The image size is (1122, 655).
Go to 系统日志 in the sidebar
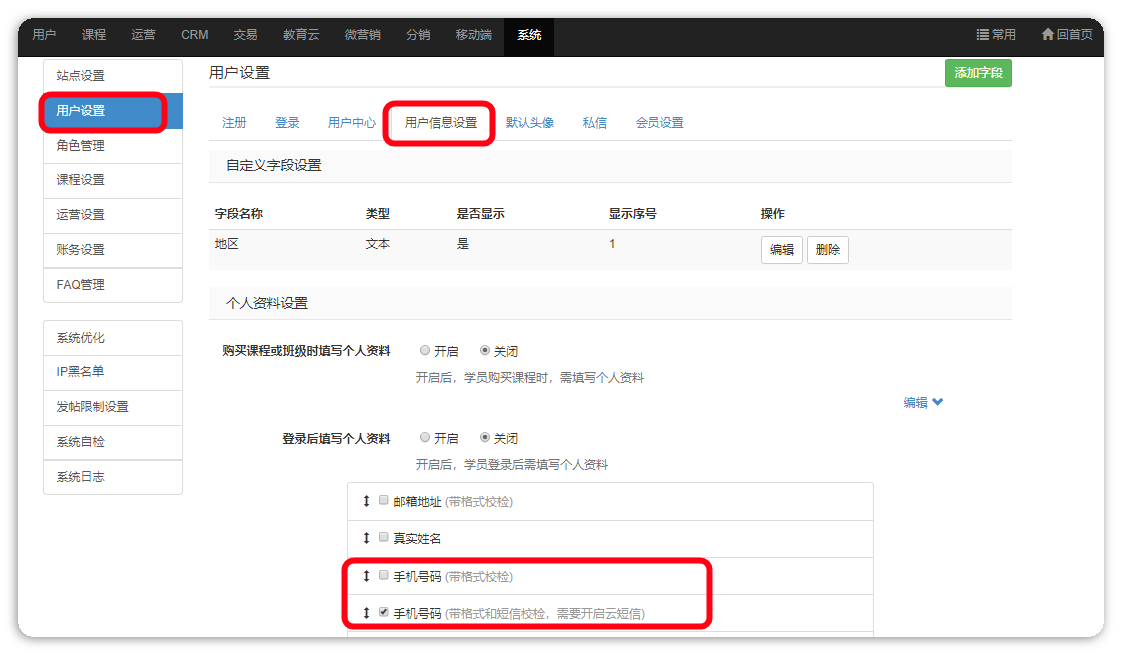click(x=81, y=477)
